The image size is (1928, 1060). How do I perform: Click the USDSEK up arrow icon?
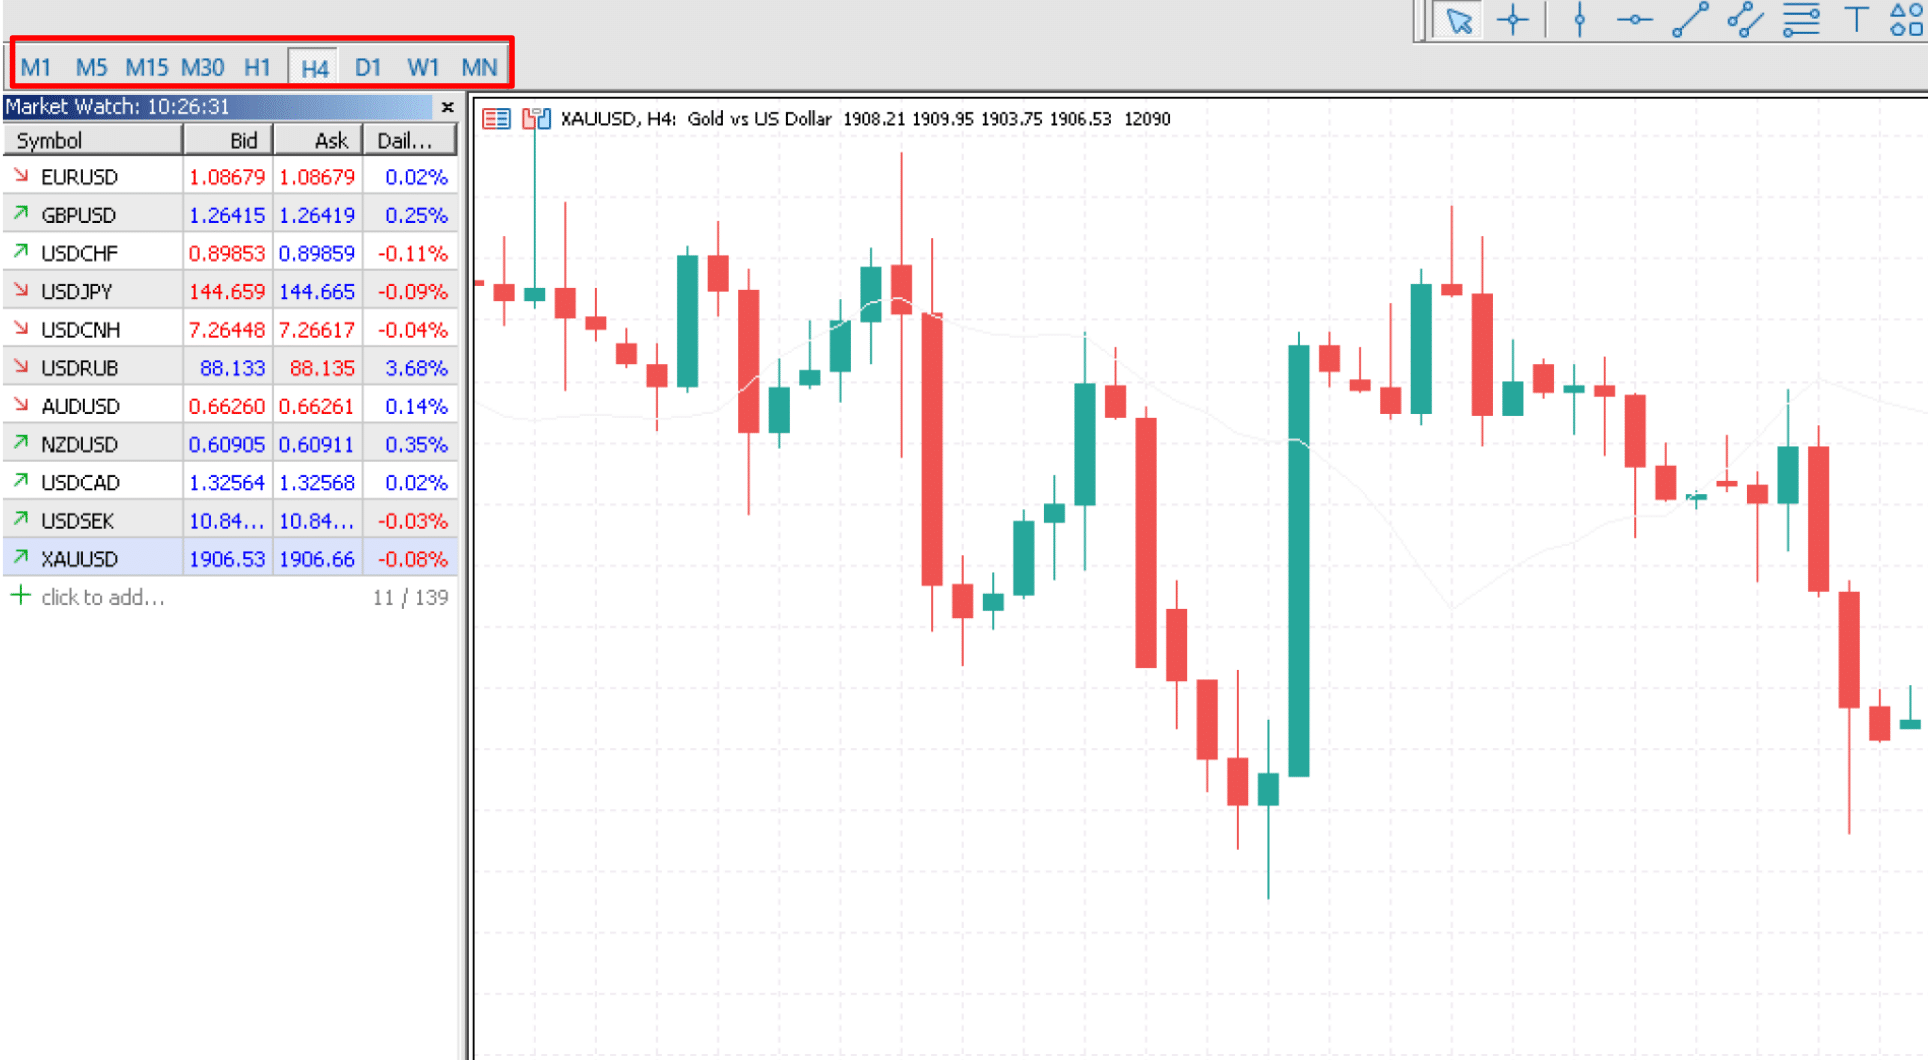click(21, 519)
